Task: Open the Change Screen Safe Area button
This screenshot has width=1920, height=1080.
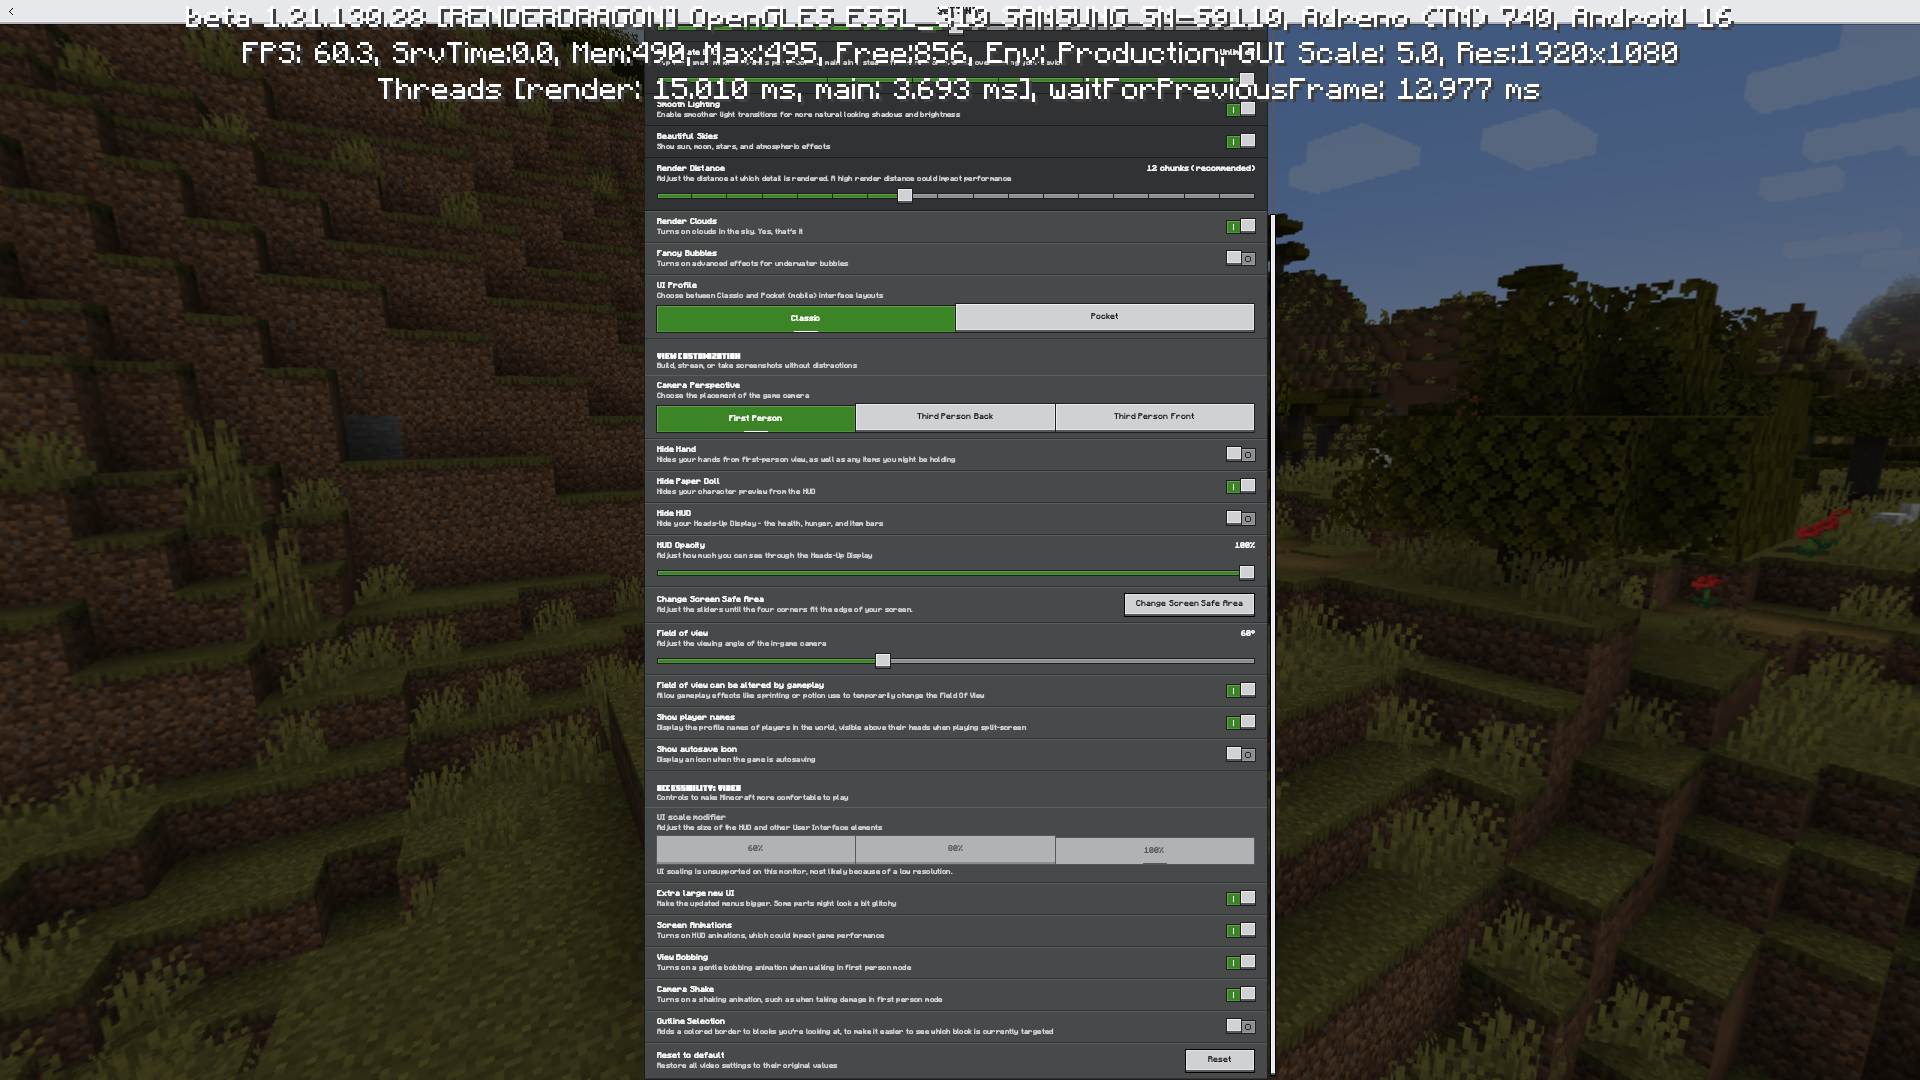Action: 1188,604
